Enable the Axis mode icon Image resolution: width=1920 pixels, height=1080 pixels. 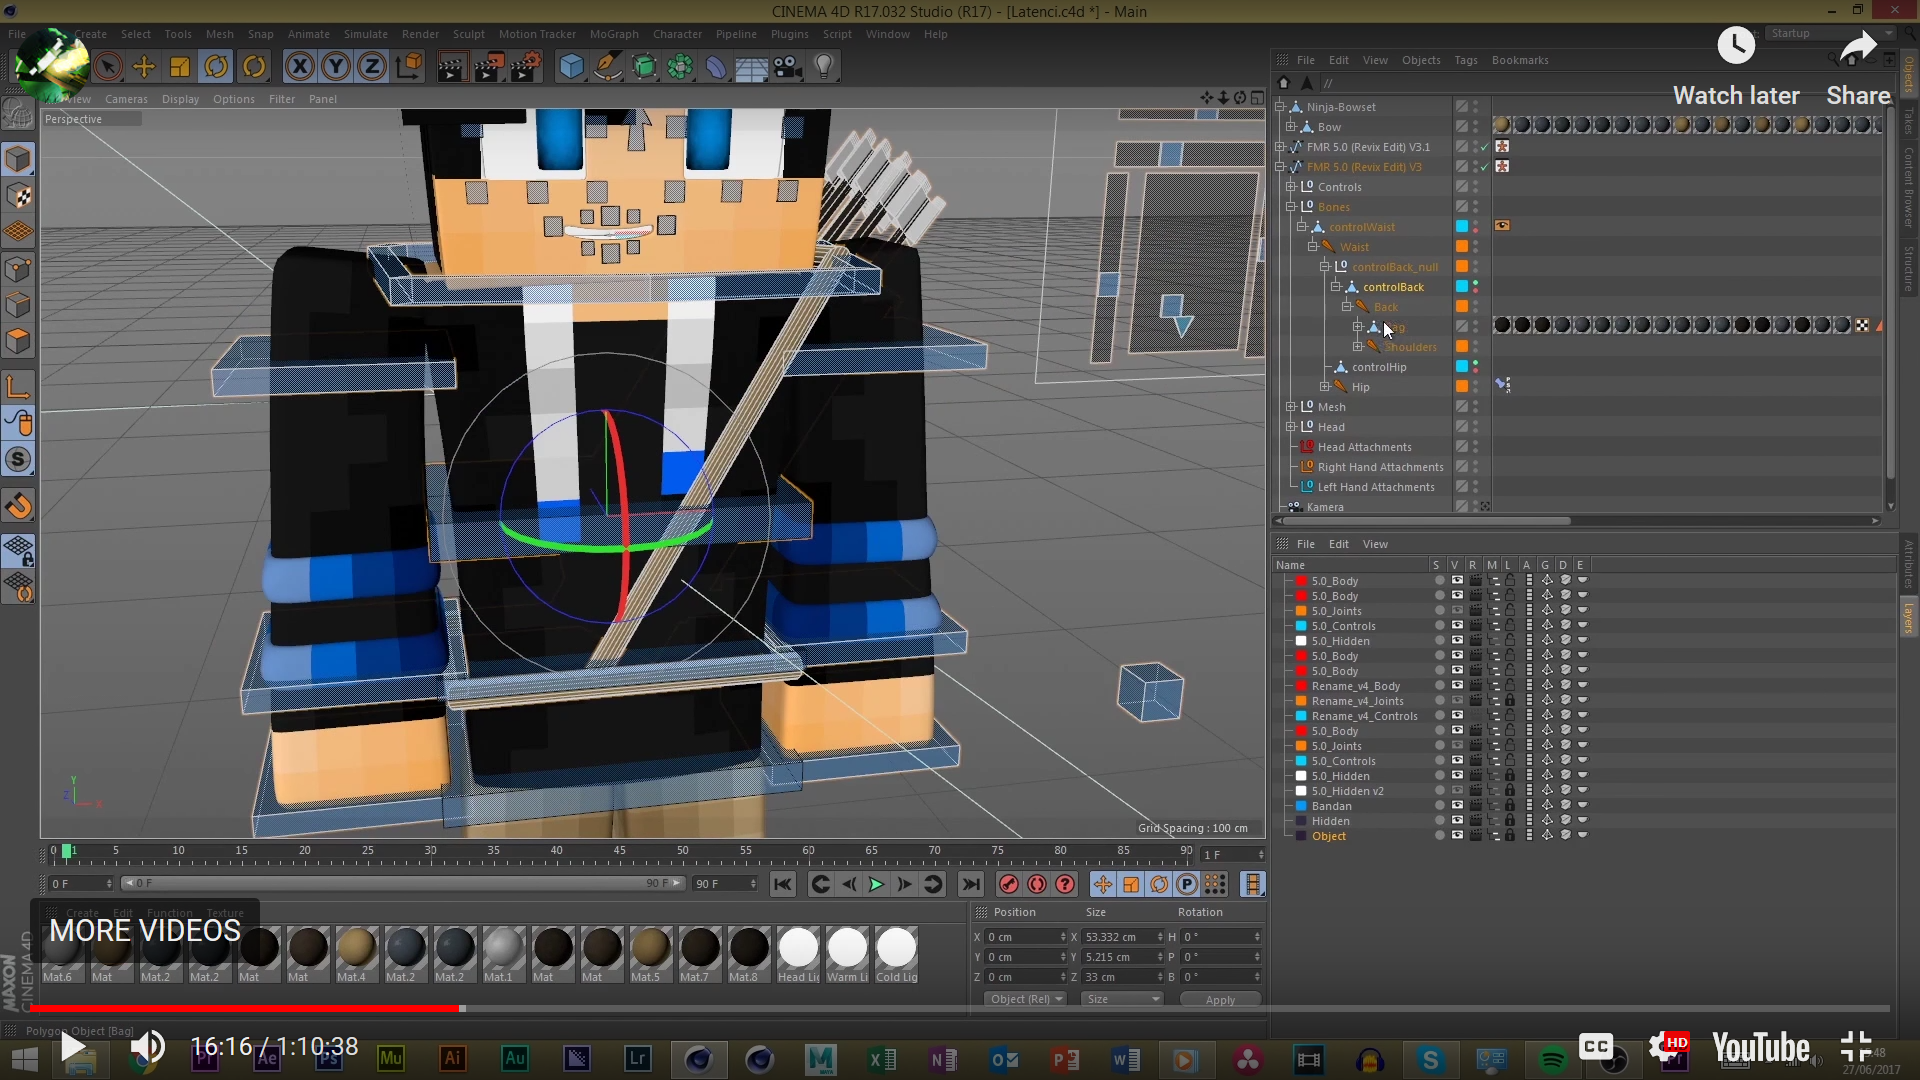pos(18,387)
